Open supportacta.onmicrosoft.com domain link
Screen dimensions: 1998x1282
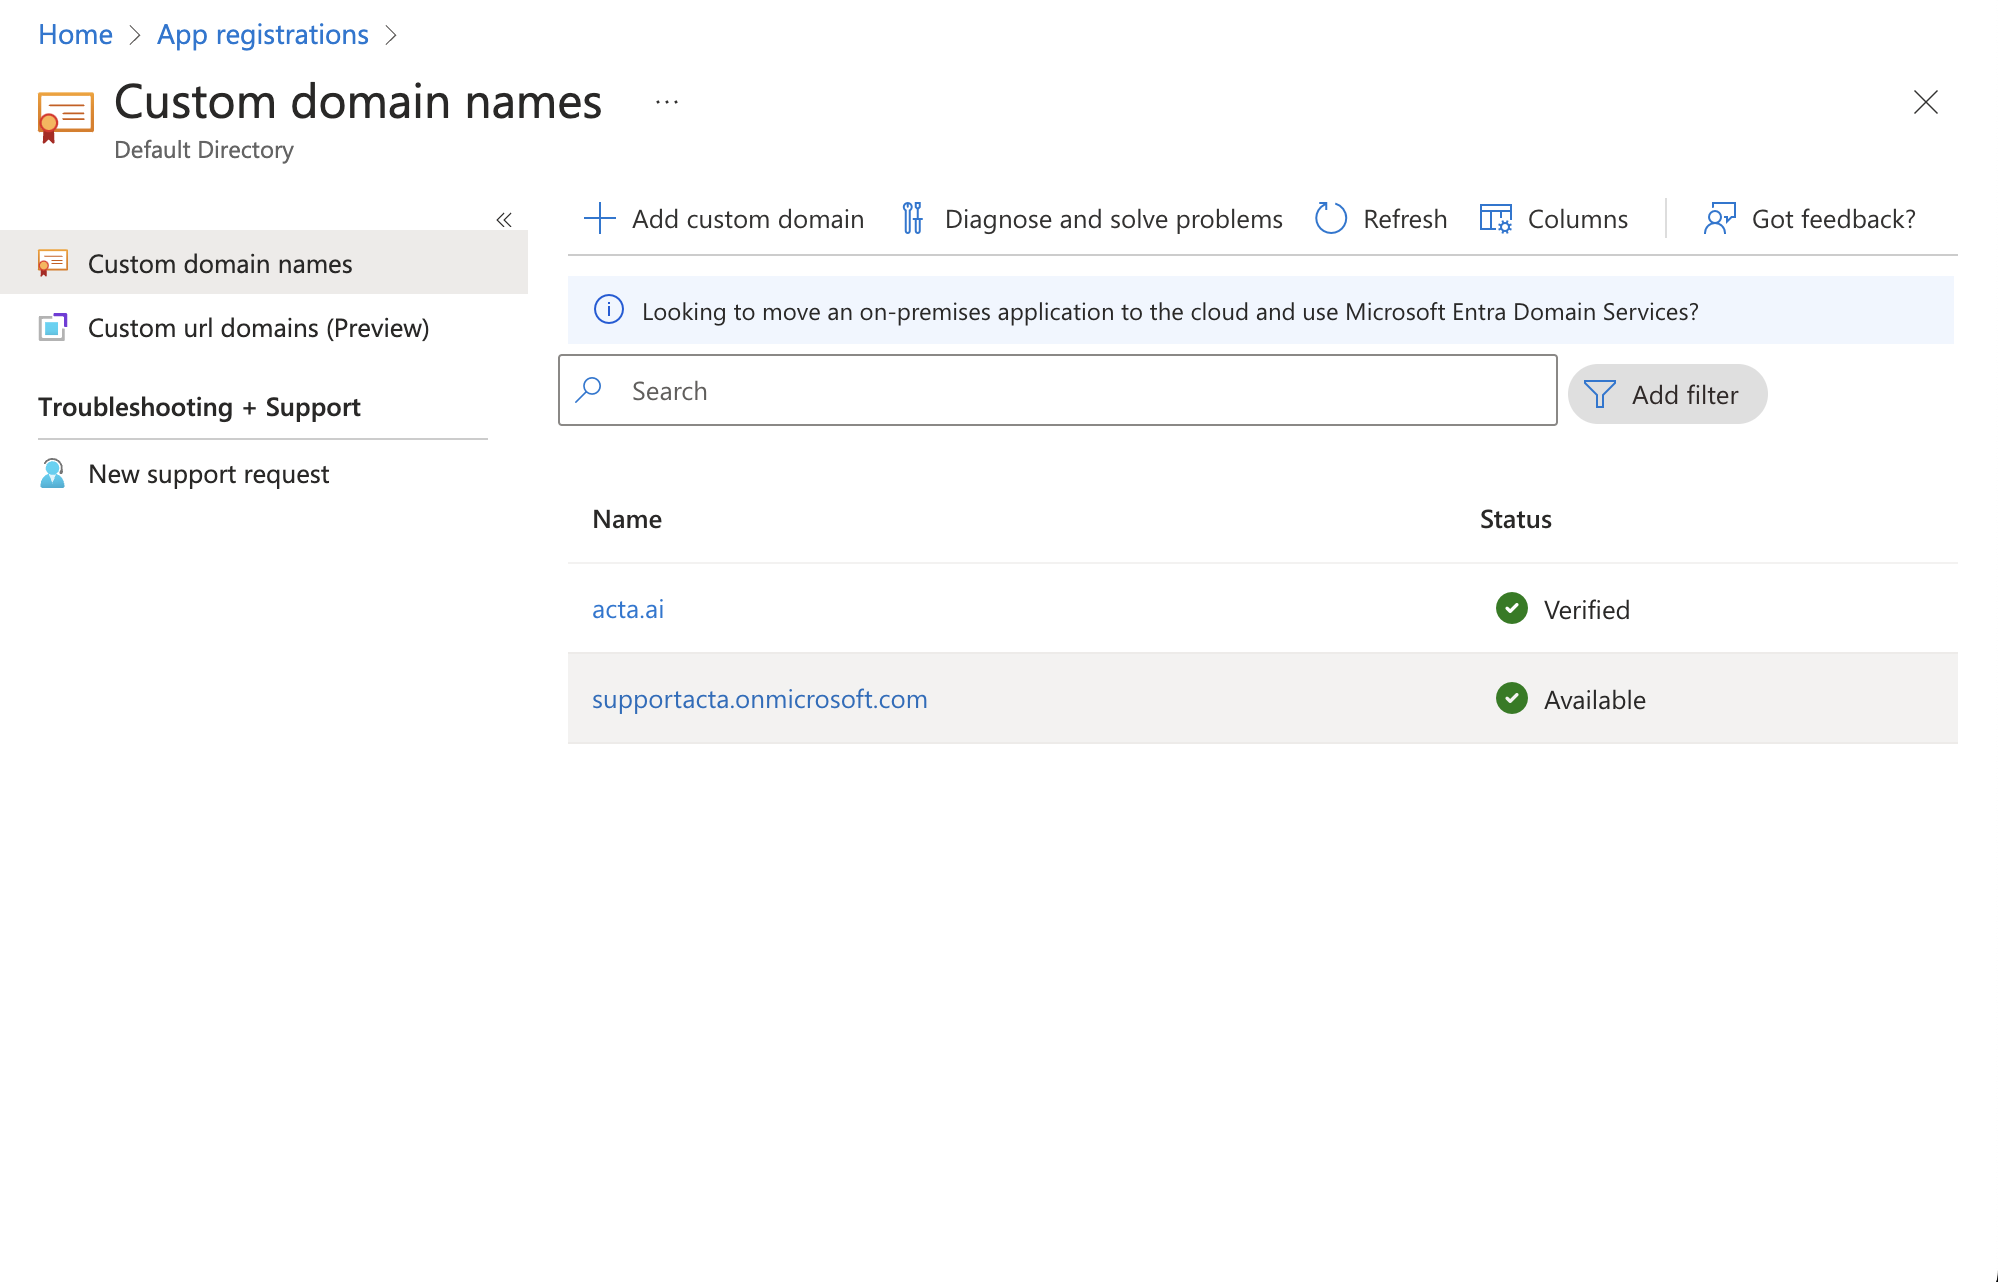[760, 699]
